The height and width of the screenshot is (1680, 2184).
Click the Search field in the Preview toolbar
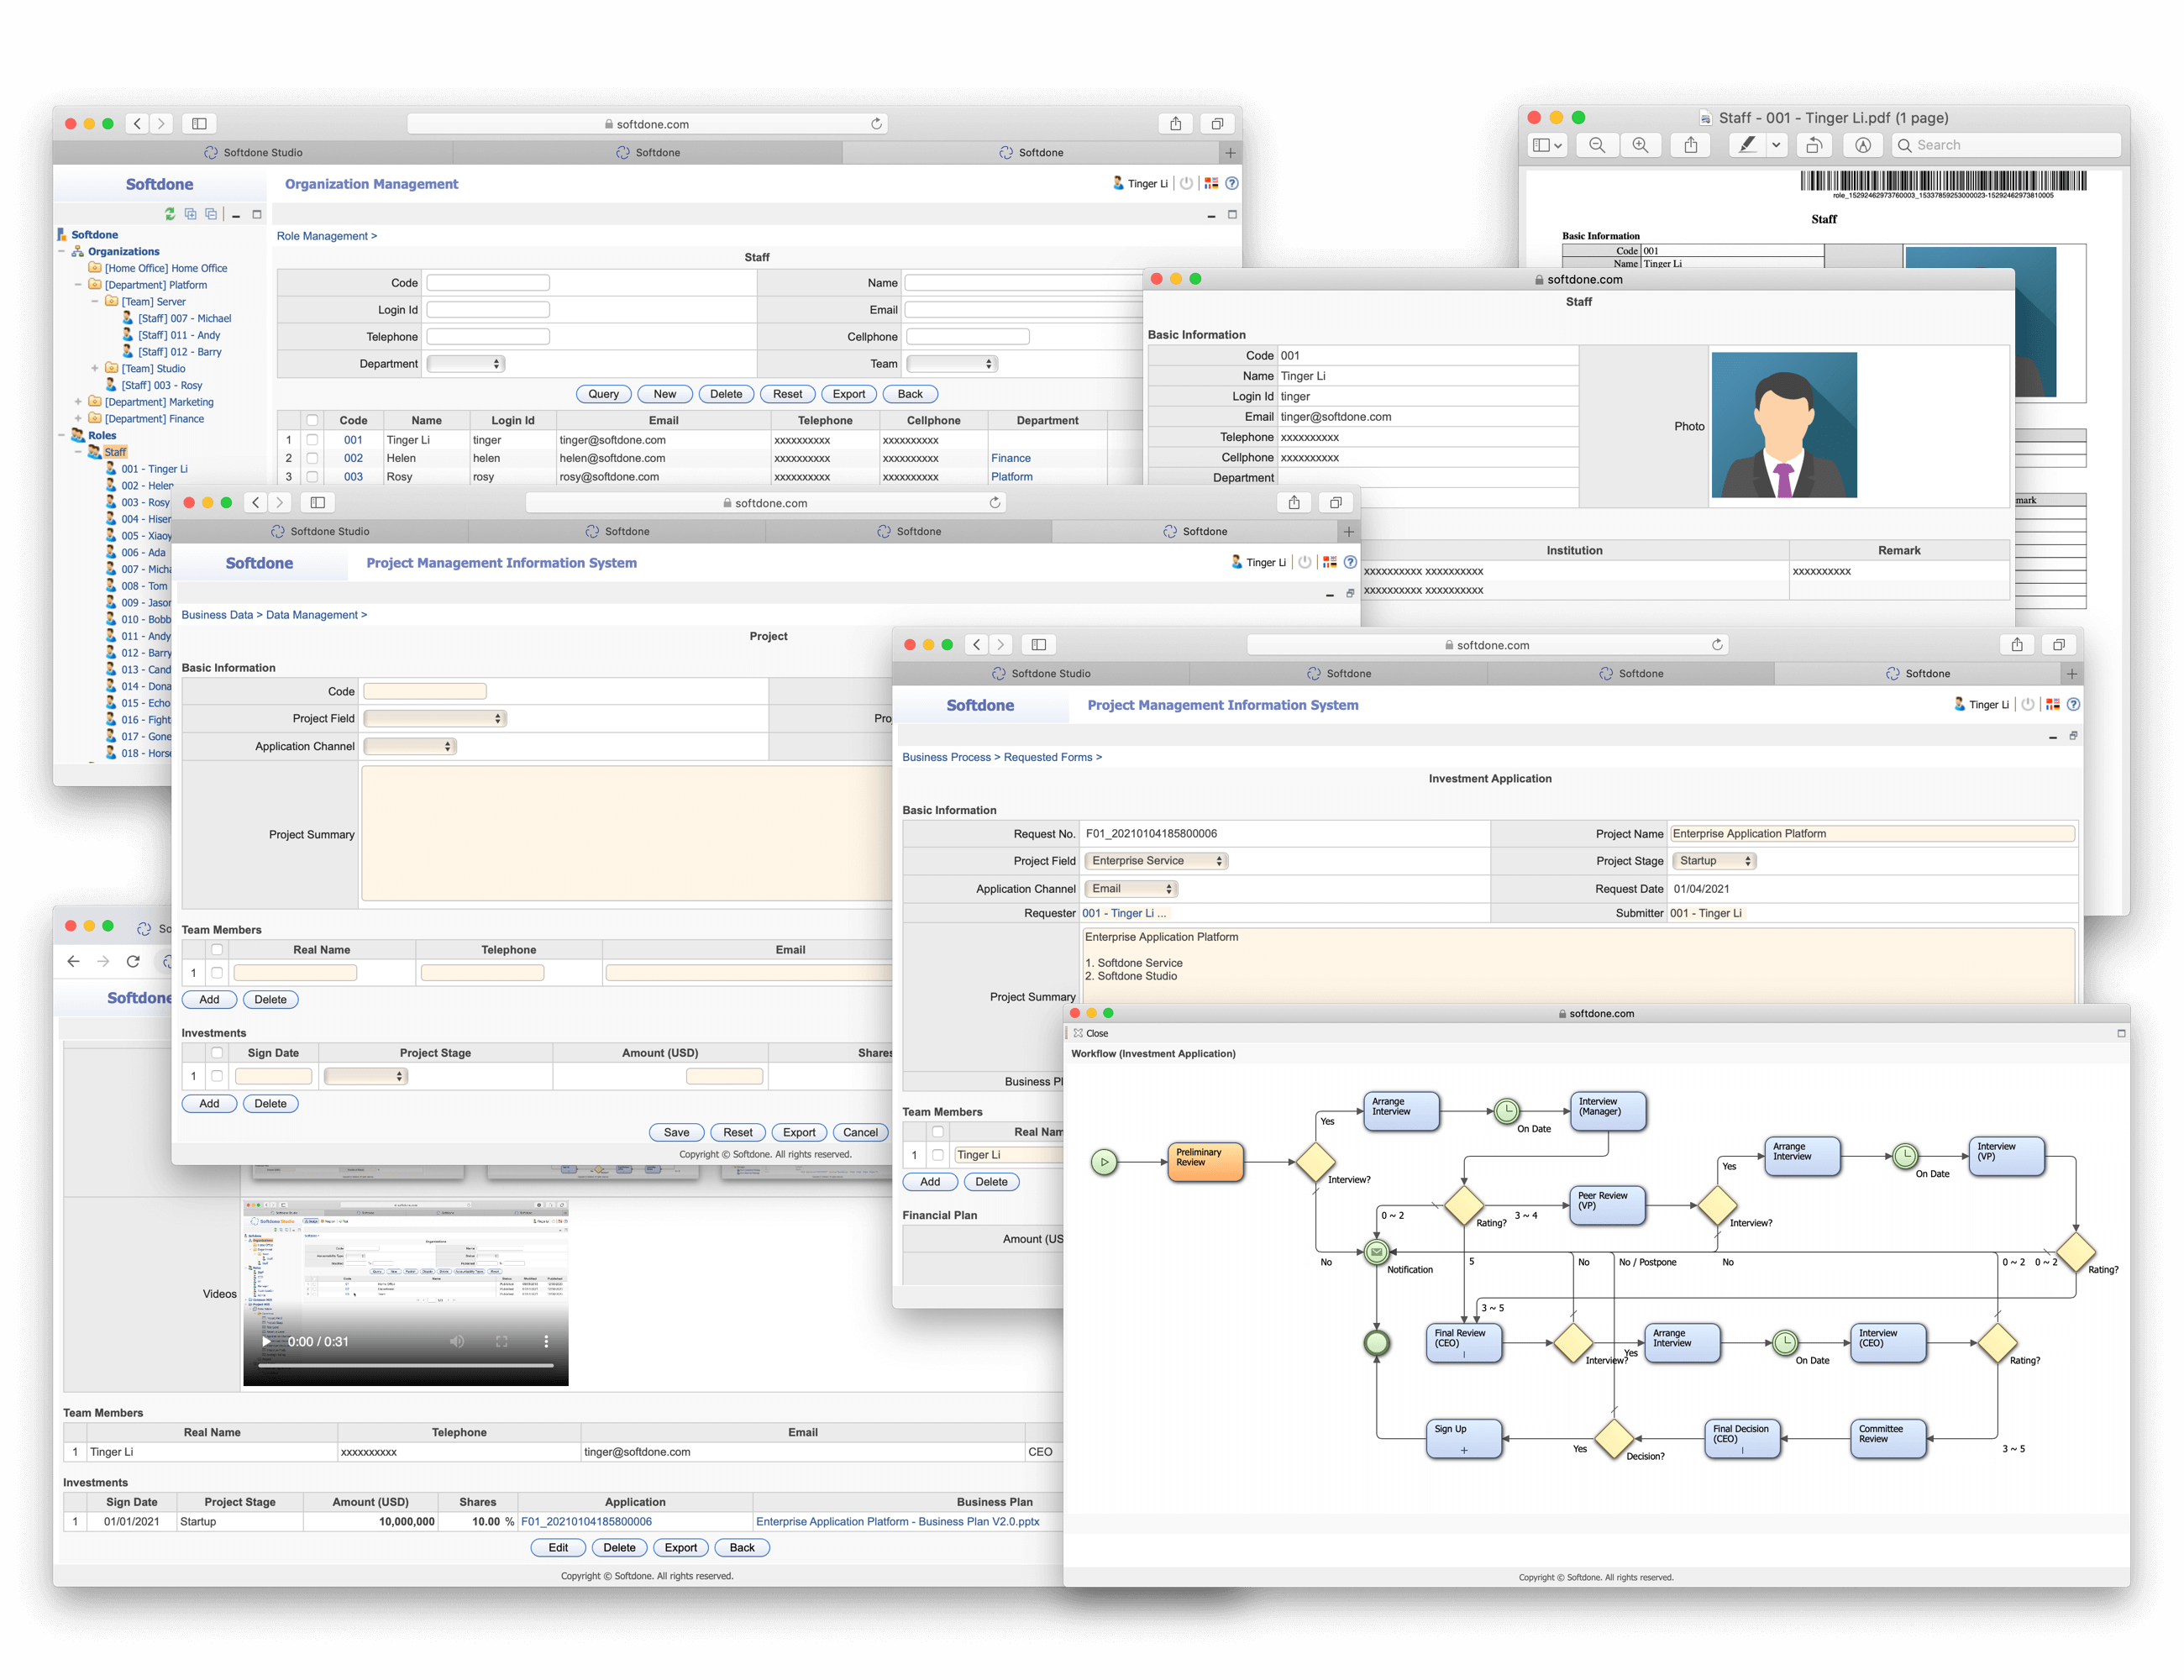2006,145
